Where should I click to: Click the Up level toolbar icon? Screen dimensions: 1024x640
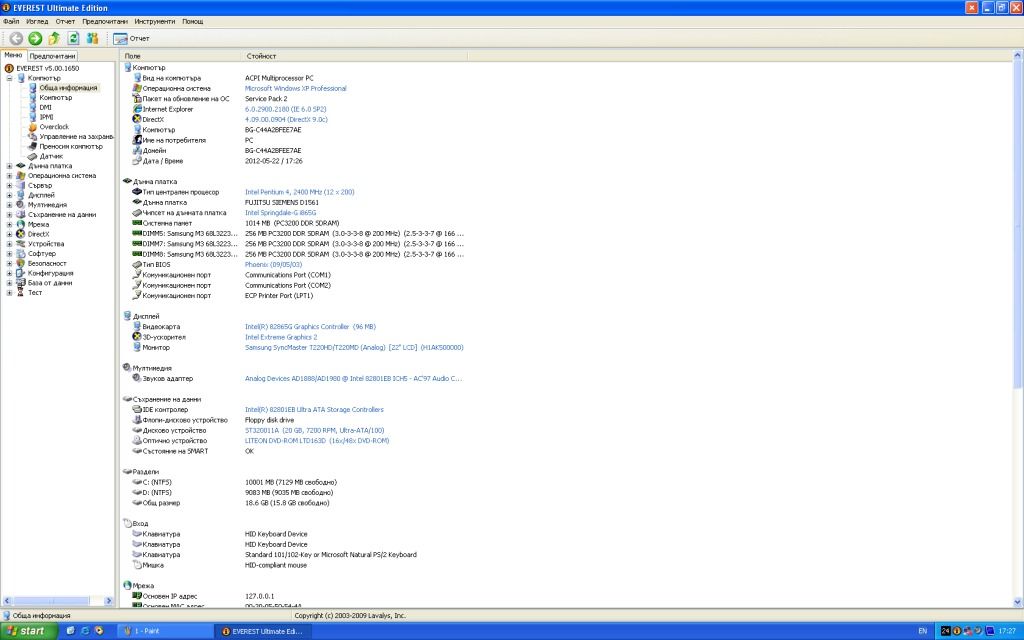point(54,39)
